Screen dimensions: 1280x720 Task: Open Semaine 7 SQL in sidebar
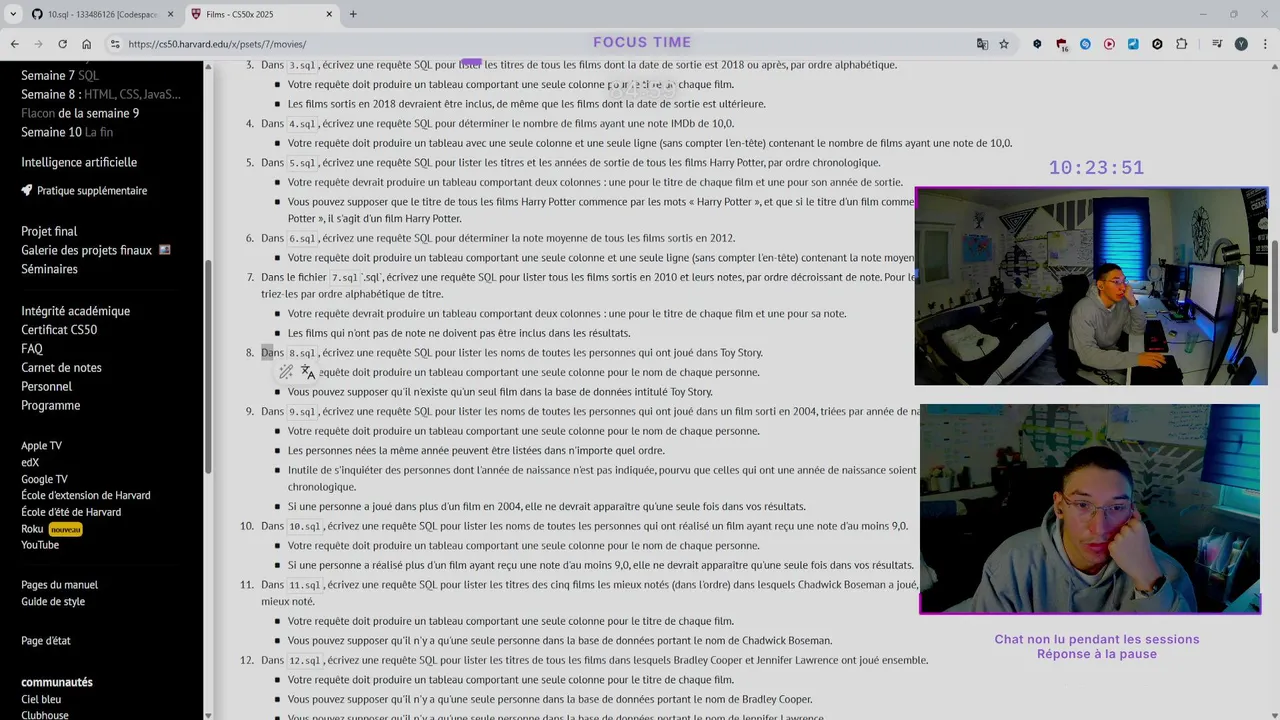tap(60, 75)
